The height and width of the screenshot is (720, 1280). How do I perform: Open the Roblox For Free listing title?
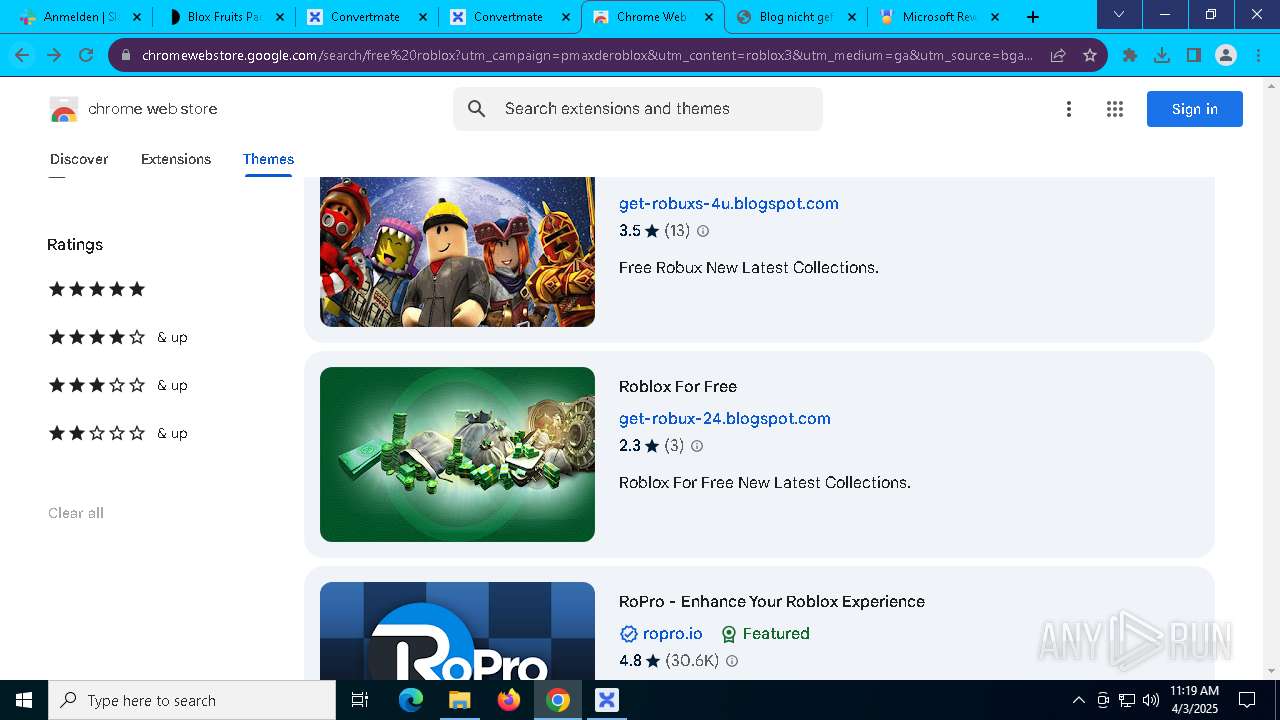[678, 386]
